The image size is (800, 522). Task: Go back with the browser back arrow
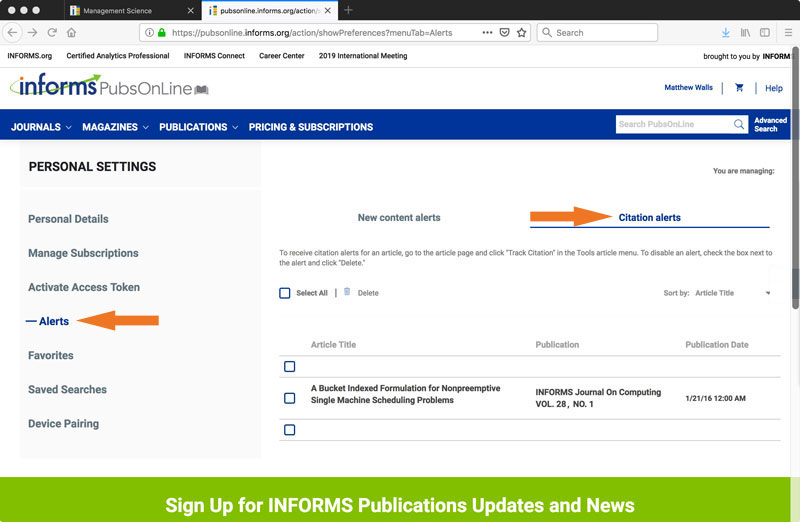click(12, 33)
